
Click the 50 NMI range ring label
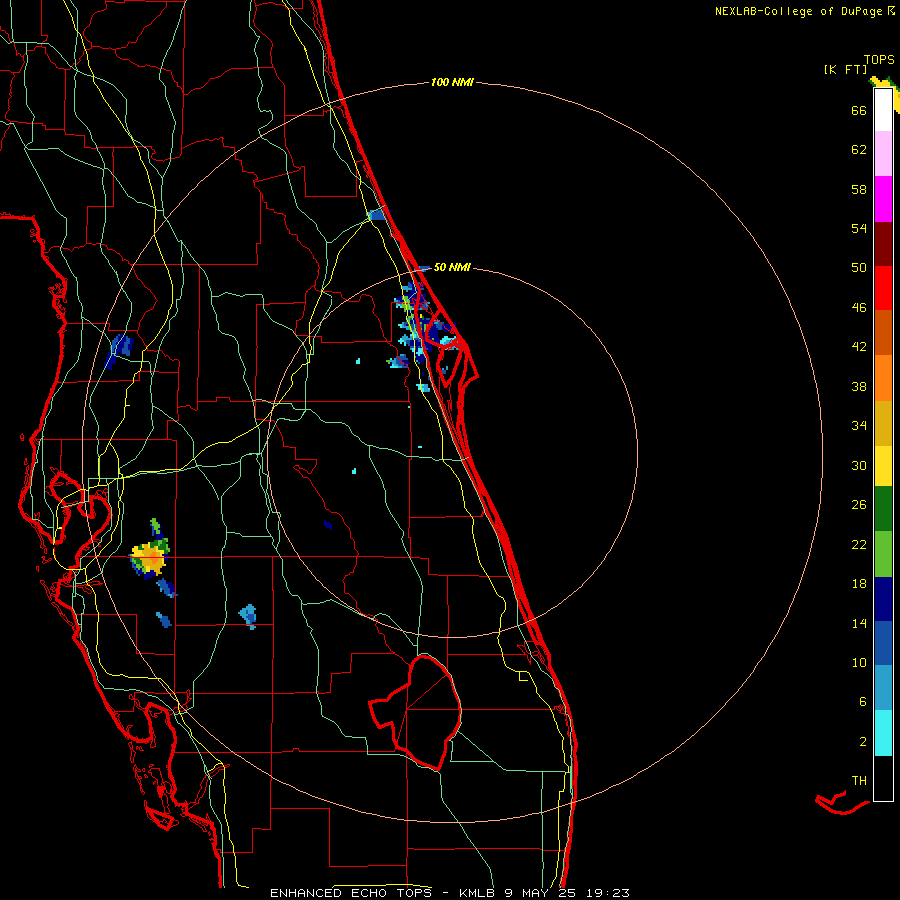tap(452, 267)
